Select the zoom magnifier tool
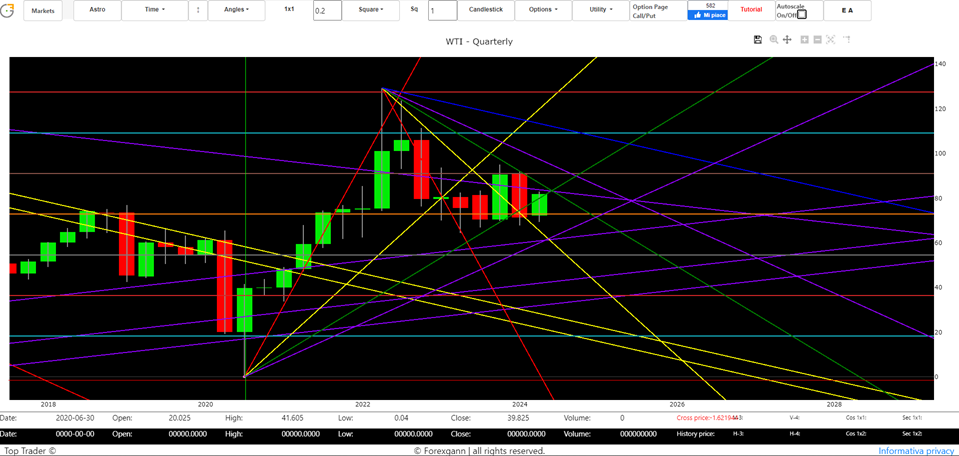The width and height of the screenshot is (959, 456). (x=773, y=39)
